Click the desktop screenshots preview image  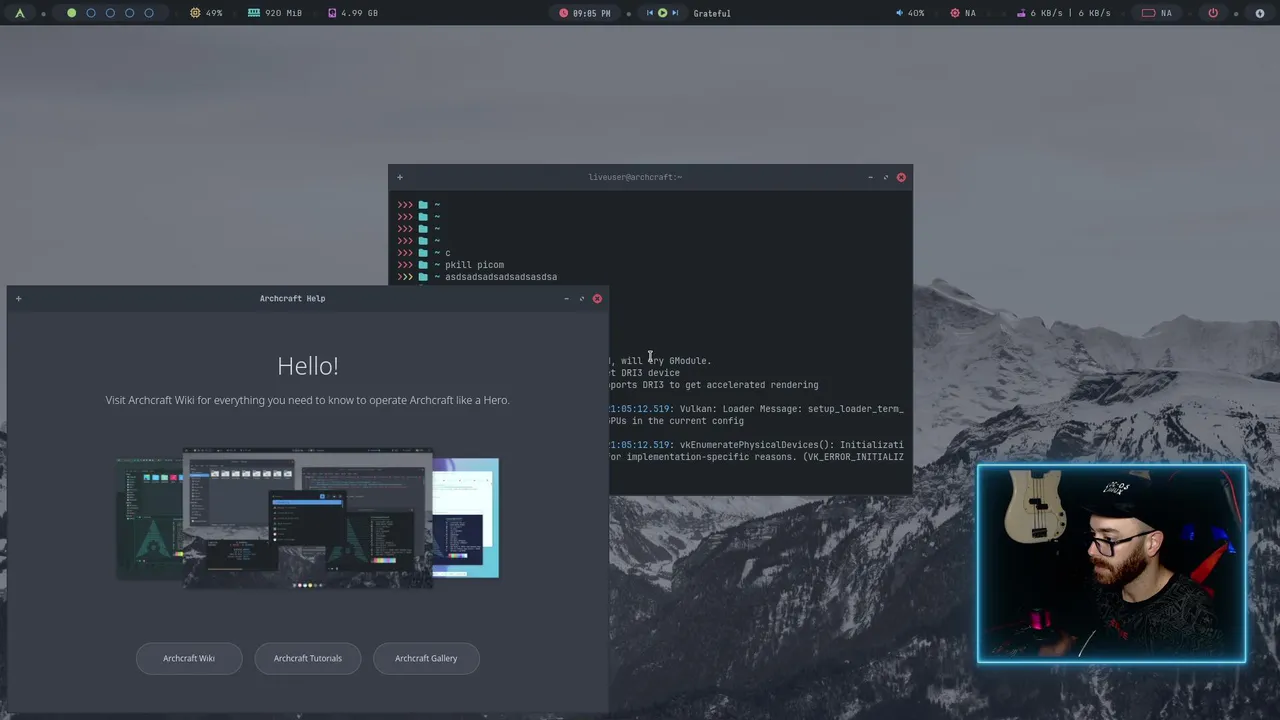coord(307,518)
